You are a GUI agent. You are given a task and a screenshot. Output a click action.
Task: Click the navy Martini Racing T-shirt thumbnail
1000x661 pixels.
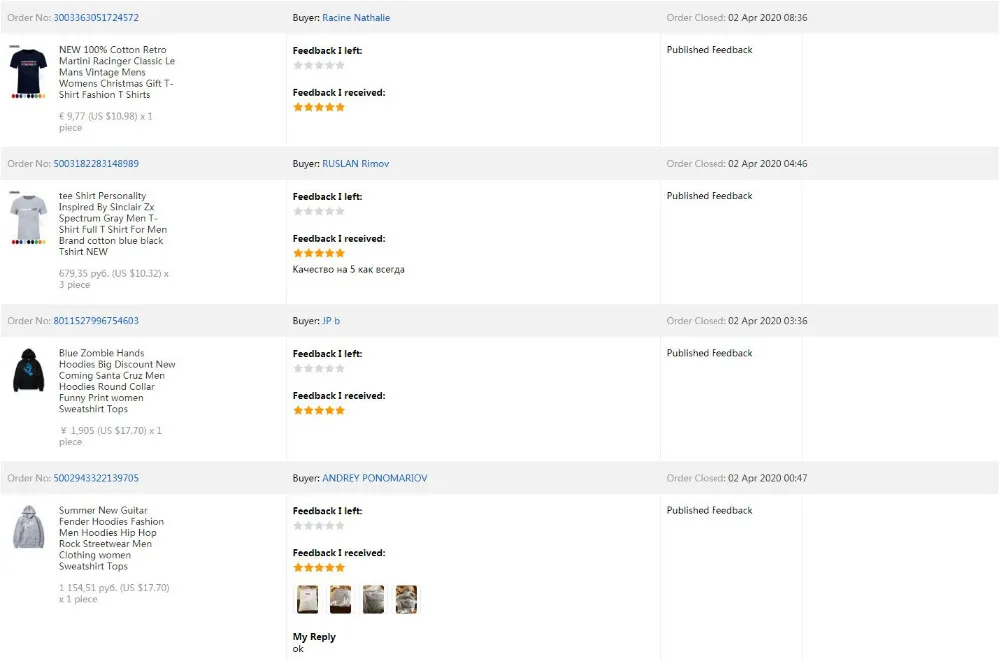[28, 72]
